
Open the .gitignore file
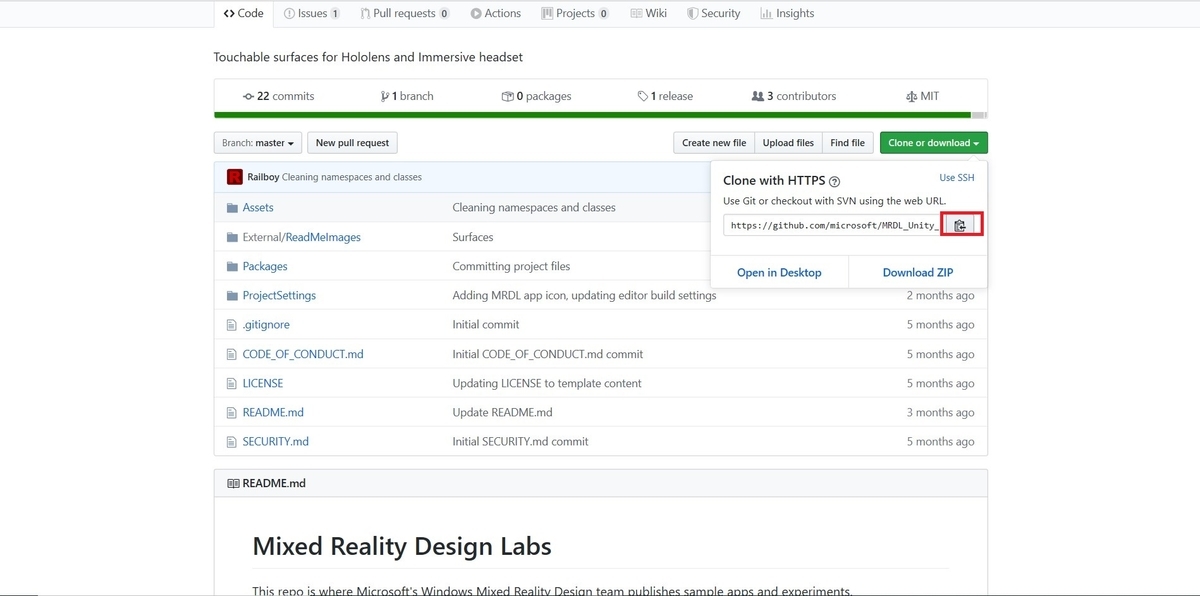click(x=266, y=325)
